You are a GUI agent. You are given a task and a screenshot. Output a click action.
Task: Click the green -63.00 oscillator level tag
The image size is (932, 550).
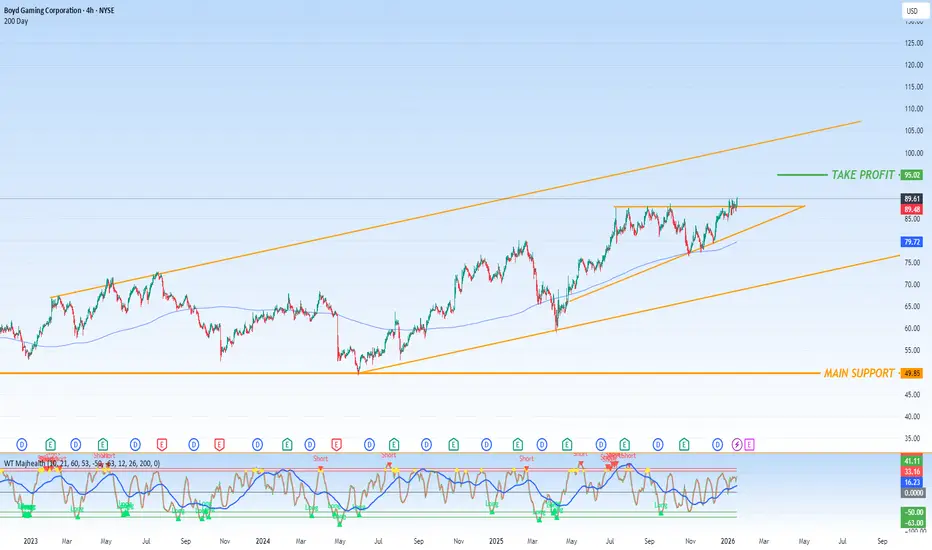[913, 523]
